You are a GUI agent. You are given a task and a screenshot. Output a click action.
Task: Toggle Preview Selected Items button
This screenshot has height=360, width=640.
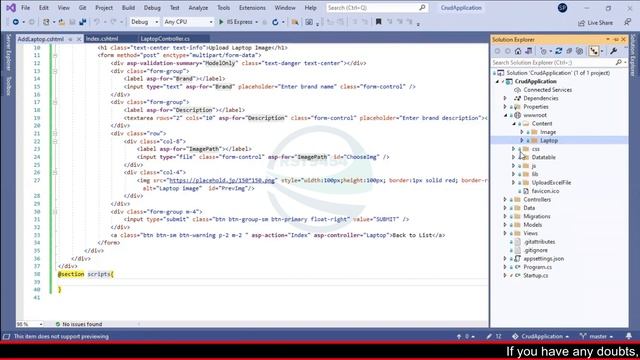[x=594, y=51]
